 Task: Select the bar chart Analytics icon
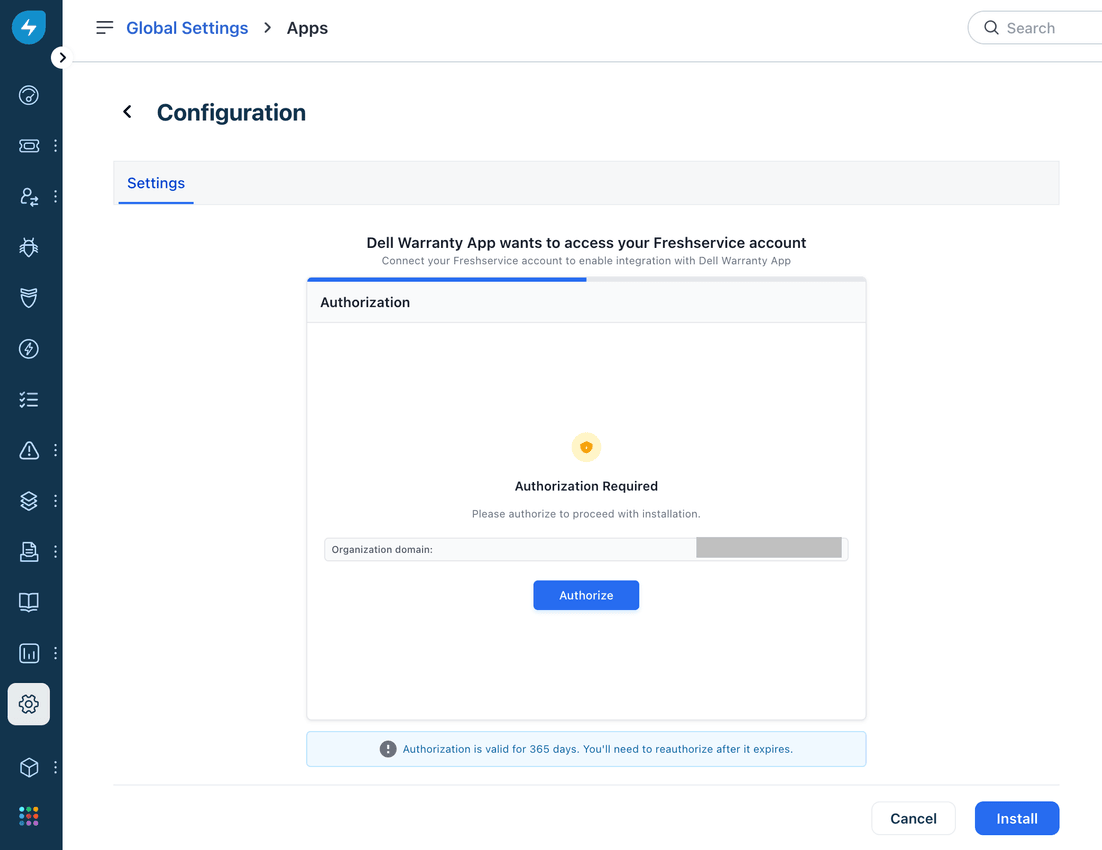tap(28, 652)
